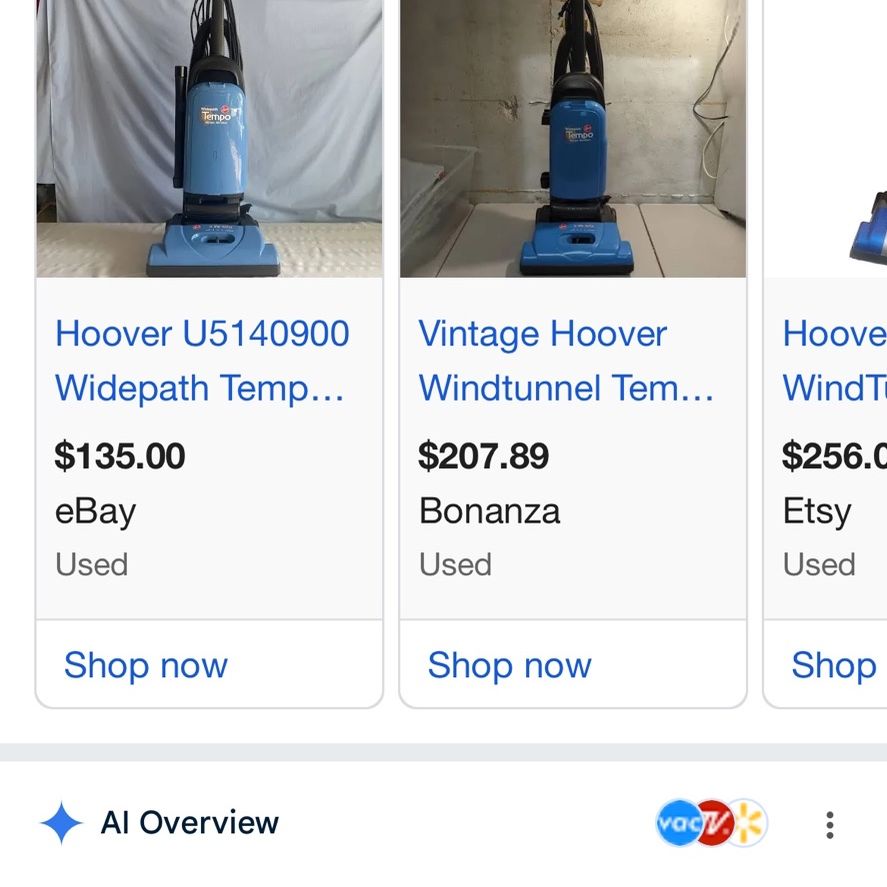Tap the blue AI Overview sparkle icon
887x887 pixels.
point(61,823)
